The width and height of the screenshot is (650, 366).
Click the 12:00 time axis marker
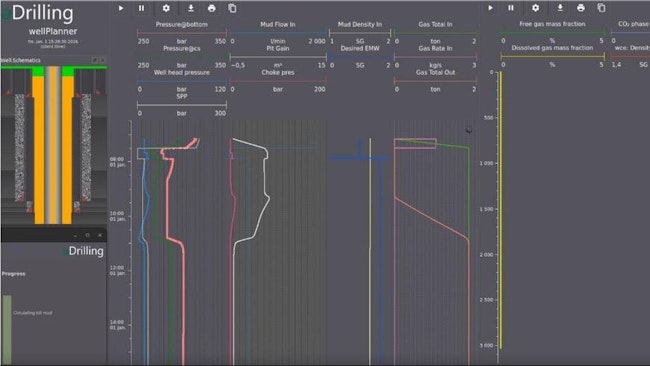[x=117, y=271]
